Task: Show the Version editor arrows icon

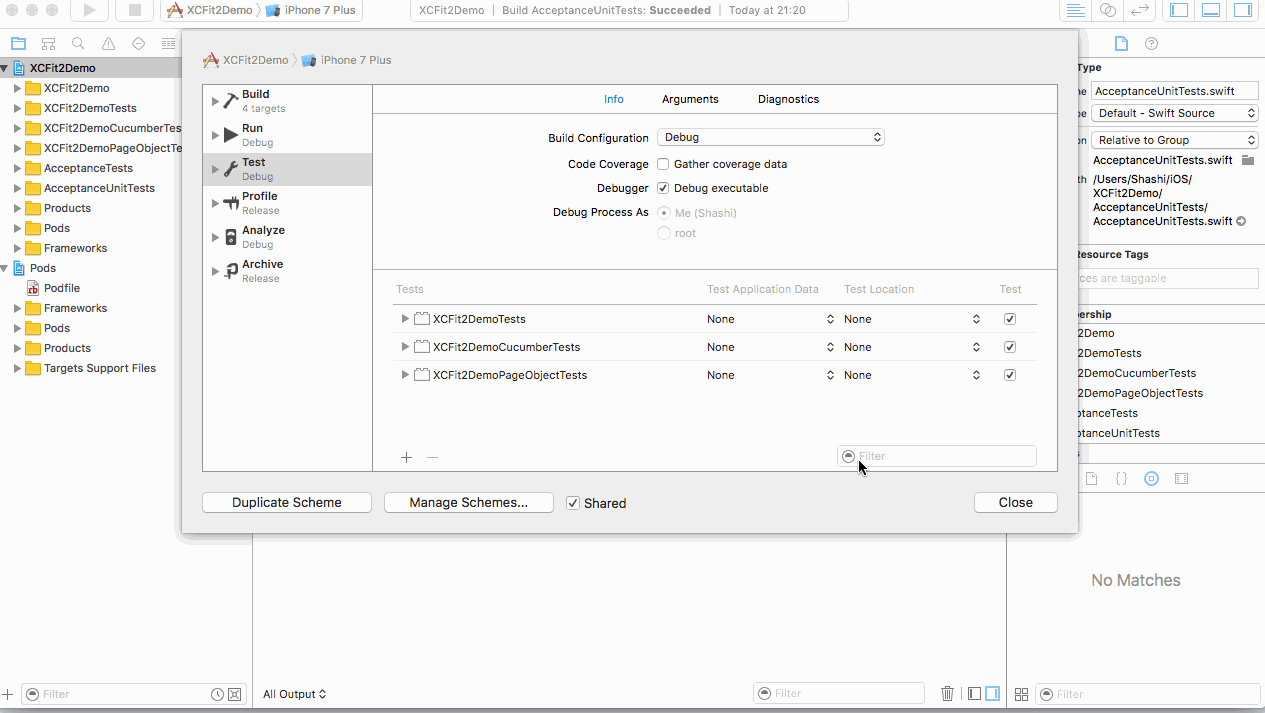Action: (1140, 11)
